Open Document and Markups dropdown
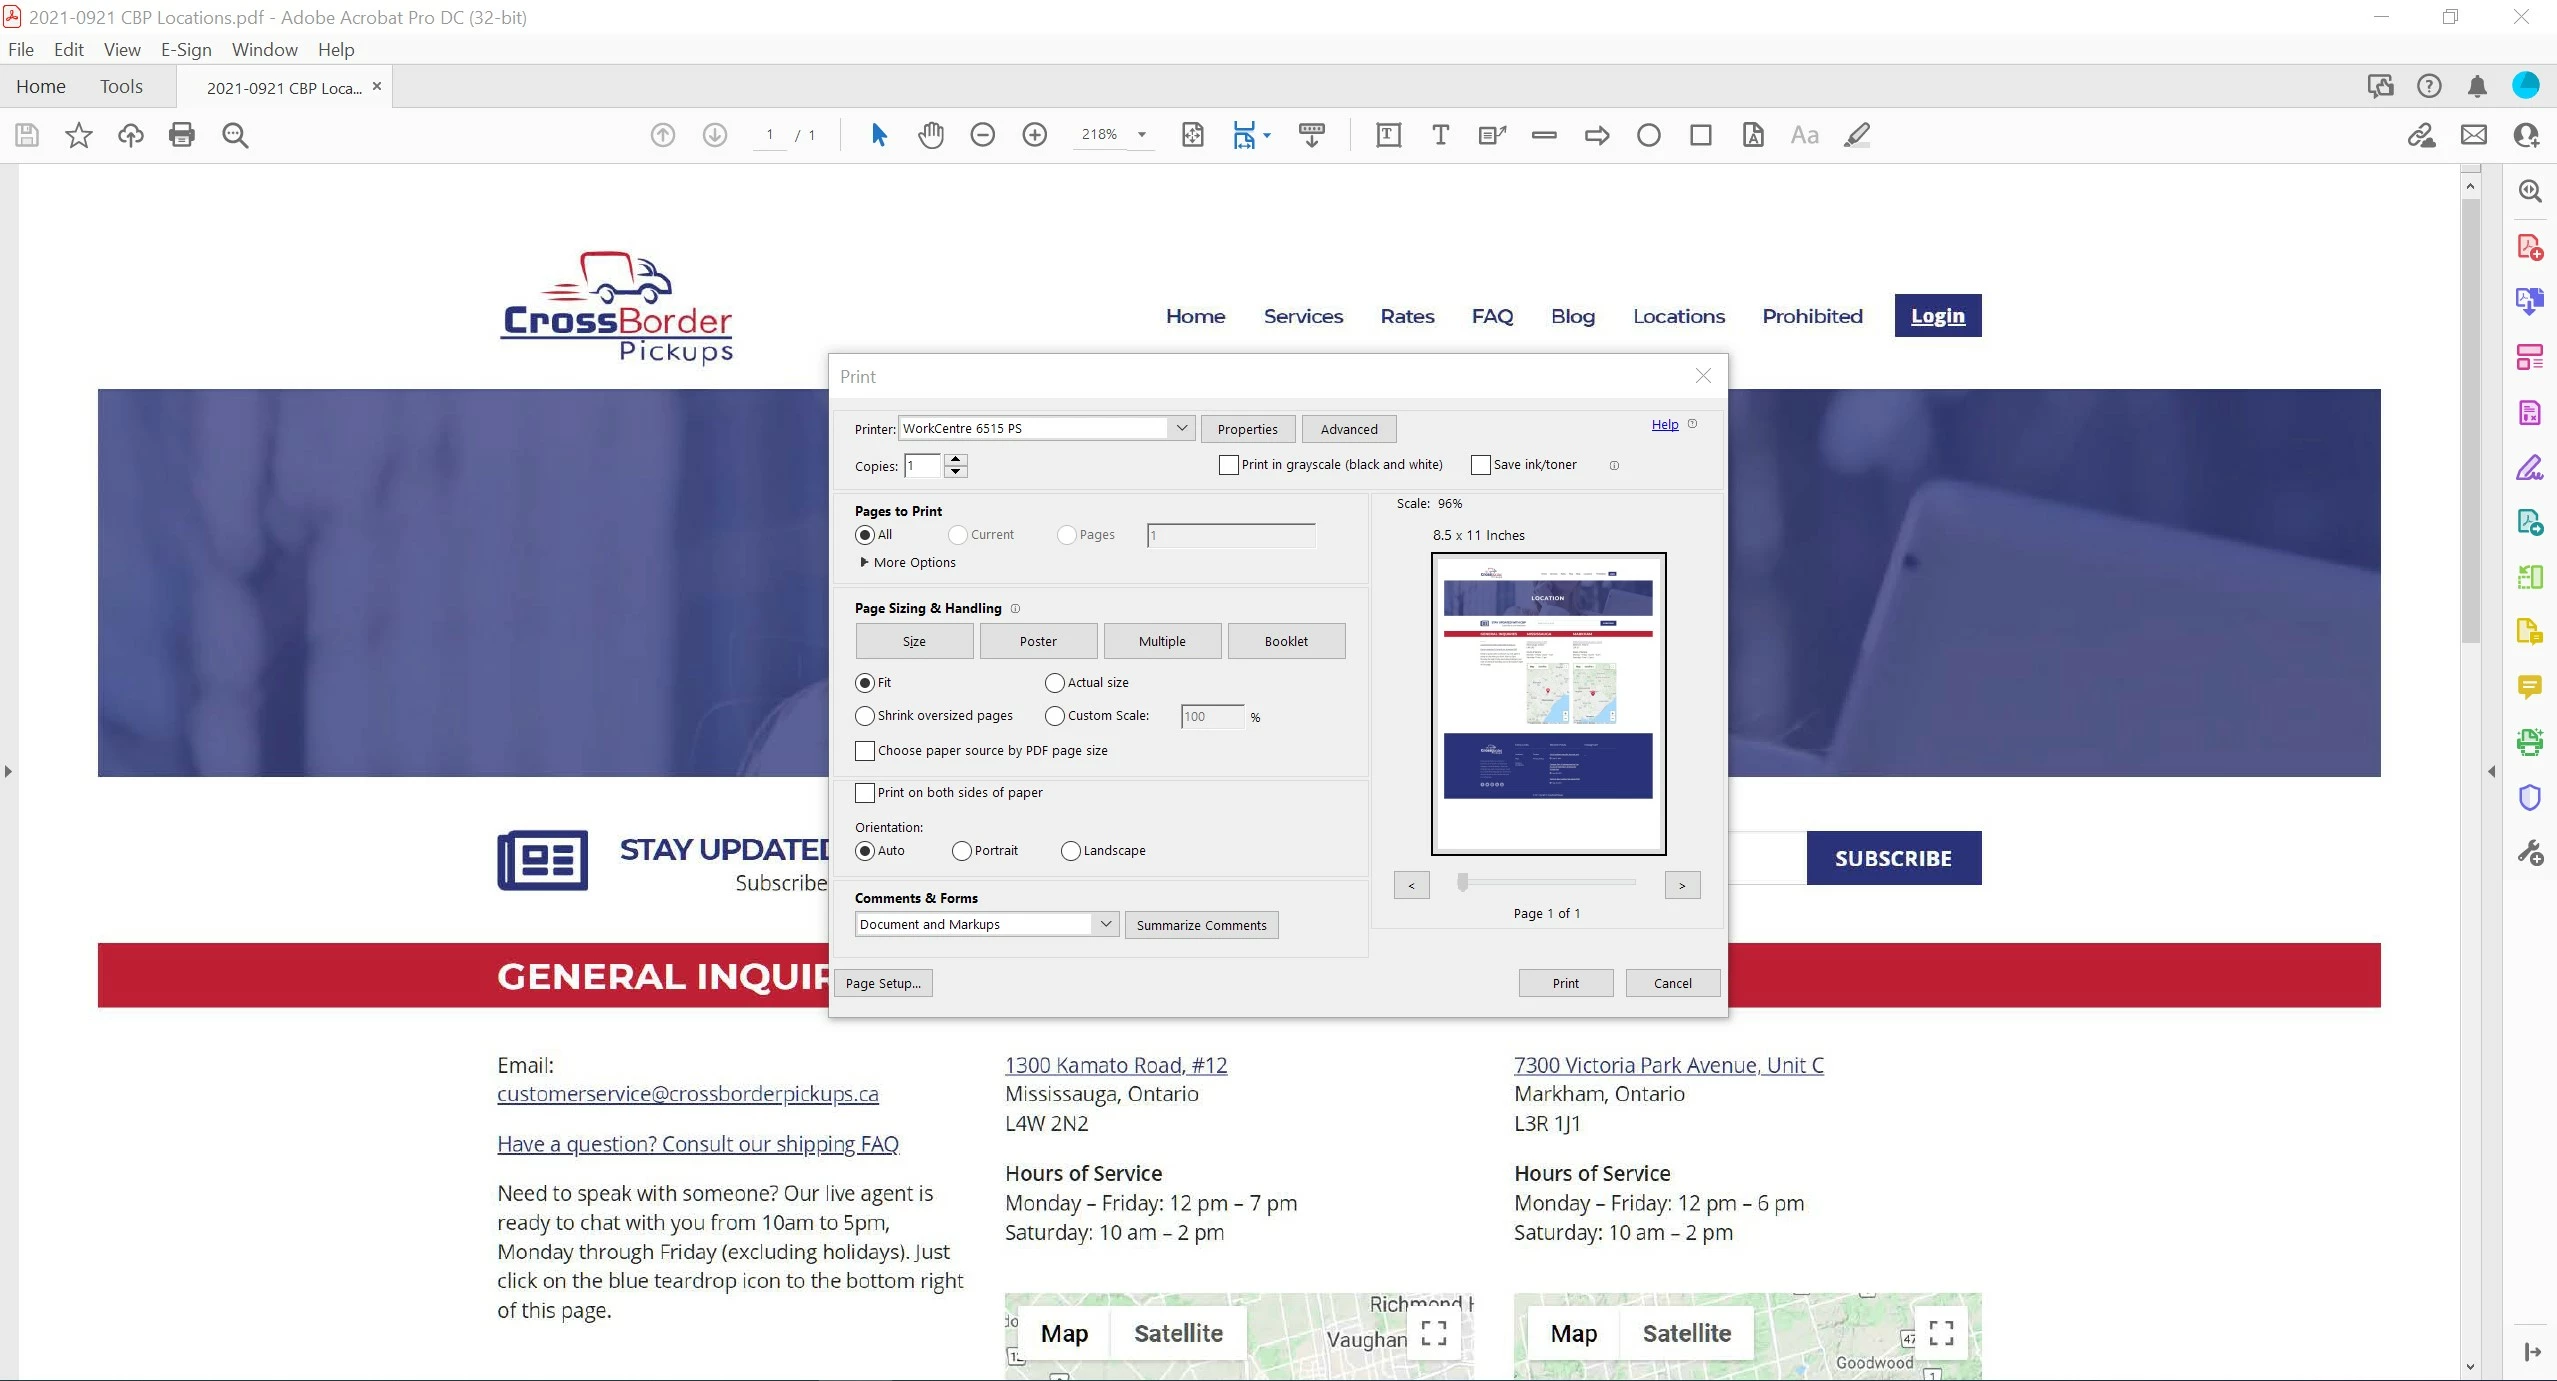This screenshot has height=1381, width=2557. pos(1105,924)
